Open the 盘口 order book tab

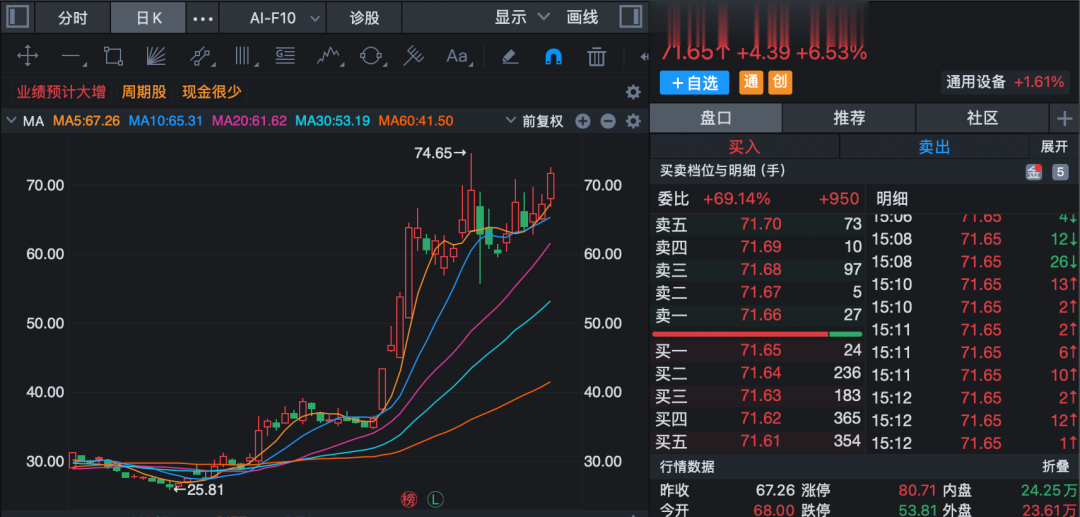(x=716, y=118)
